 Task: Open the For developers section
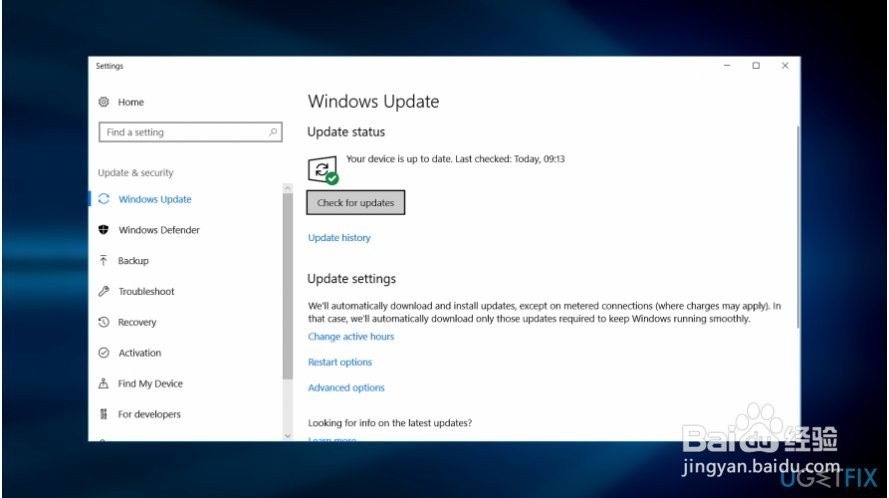pos(149,414)
